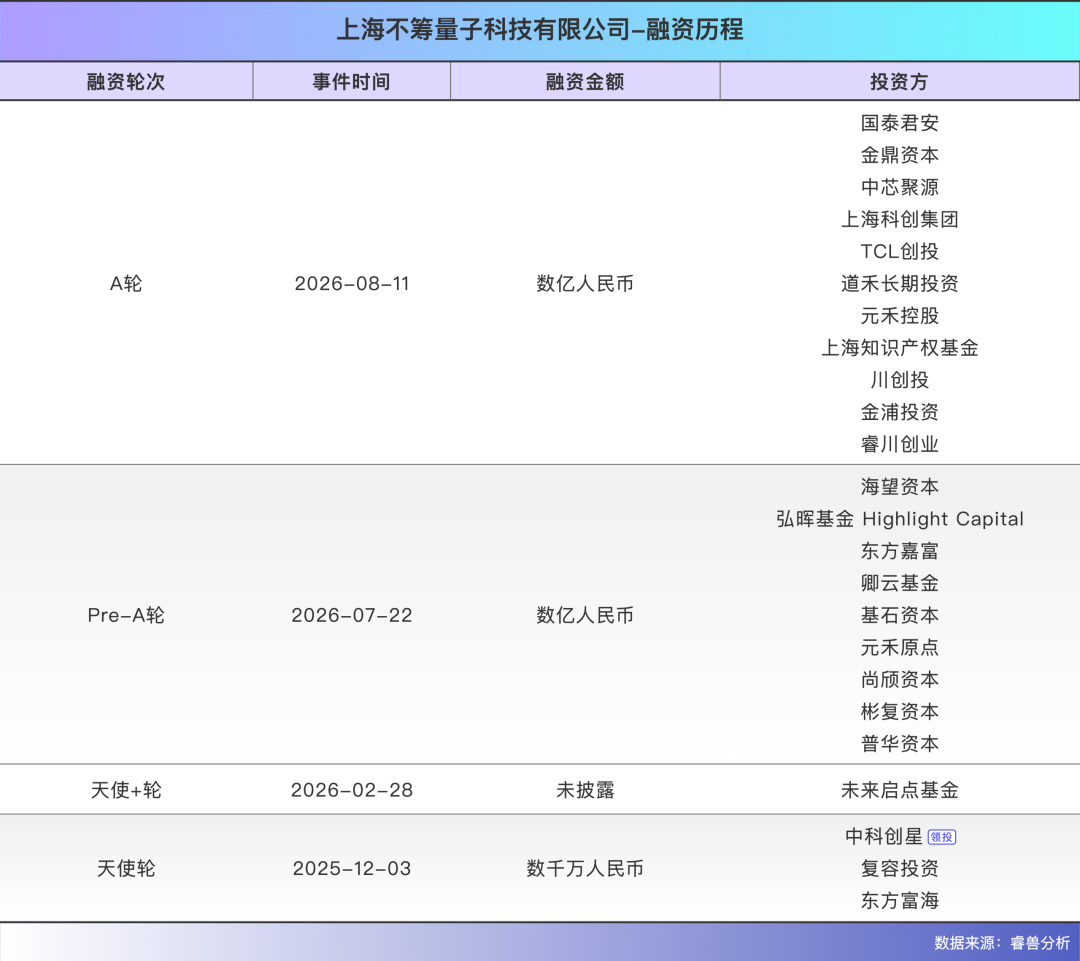Image resolution: width=1080 pixels, height=961 pixels.
Task: Click the title 上海不筹量子科技有限公司-融资历程
Action: click(x=540, y=30)
